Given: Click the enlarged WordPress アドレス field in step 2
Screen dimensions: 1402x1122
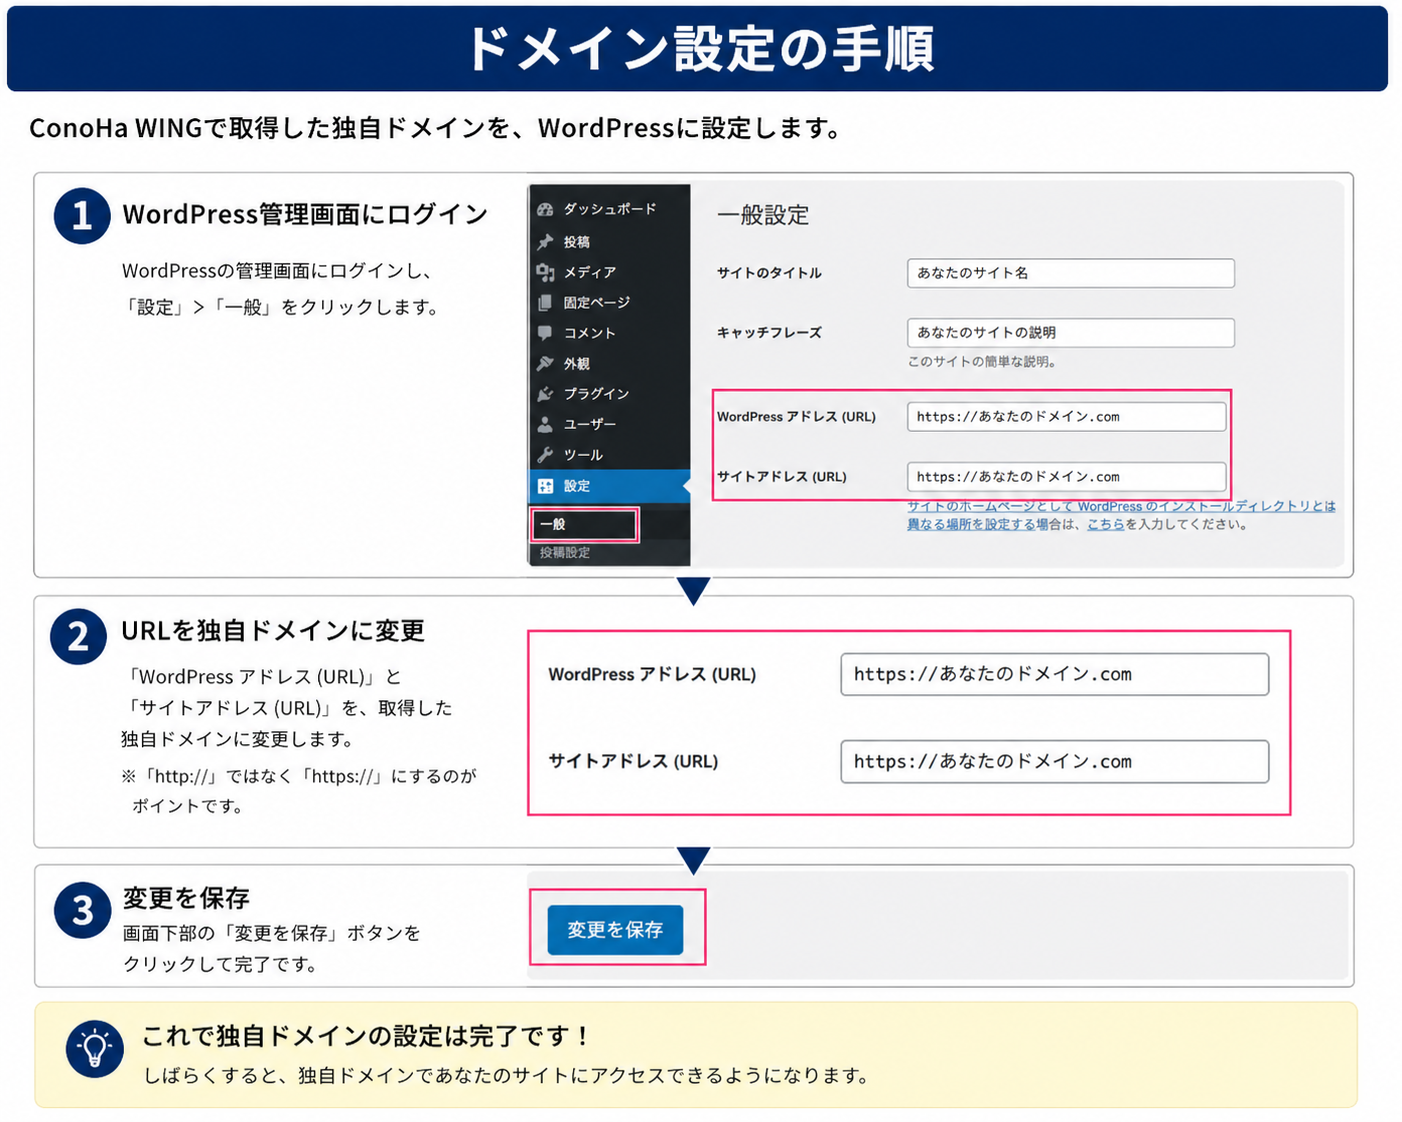Looking at the screenshot, I should (x=1054, y=674).
